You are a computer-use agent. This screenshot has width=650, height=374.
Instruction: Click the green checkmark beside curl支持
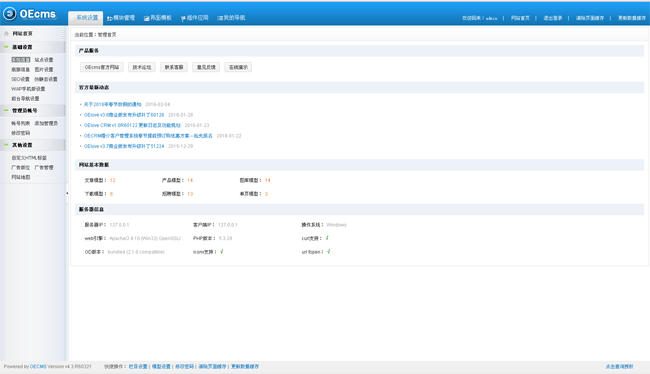pyautogui.click(x=327, y=238)
